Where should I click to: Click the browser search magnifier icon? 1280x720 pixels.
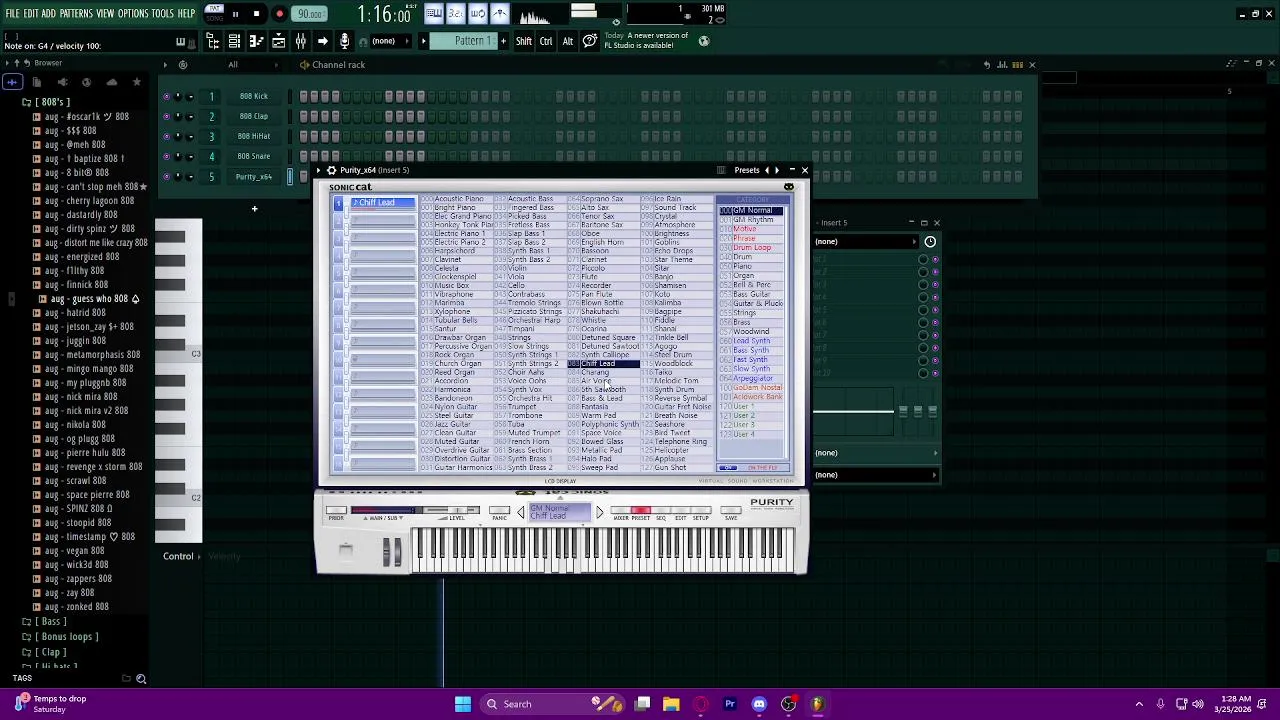tap(141, 679)
